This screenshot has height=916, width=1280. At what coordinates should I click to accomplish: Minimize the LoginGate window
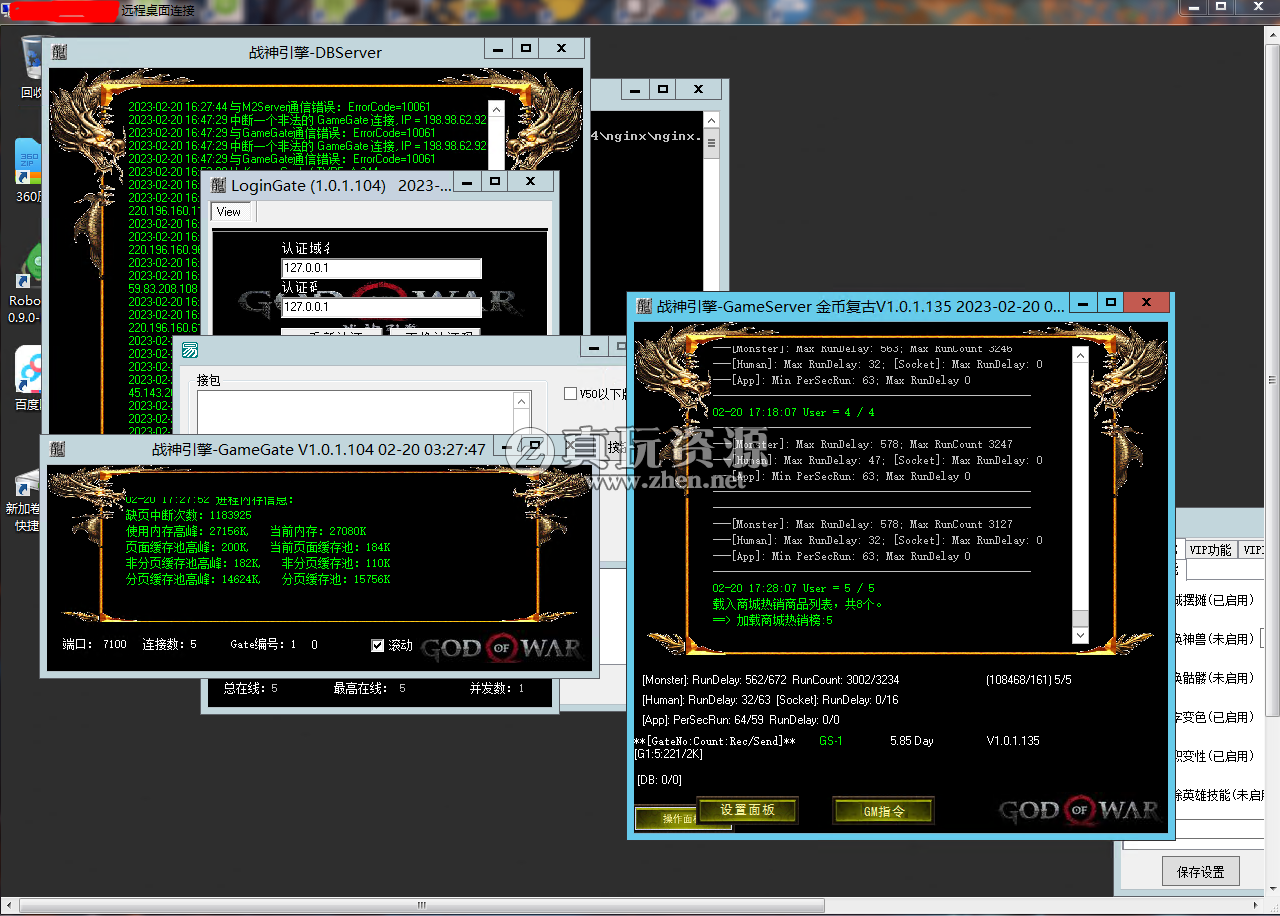466,181
